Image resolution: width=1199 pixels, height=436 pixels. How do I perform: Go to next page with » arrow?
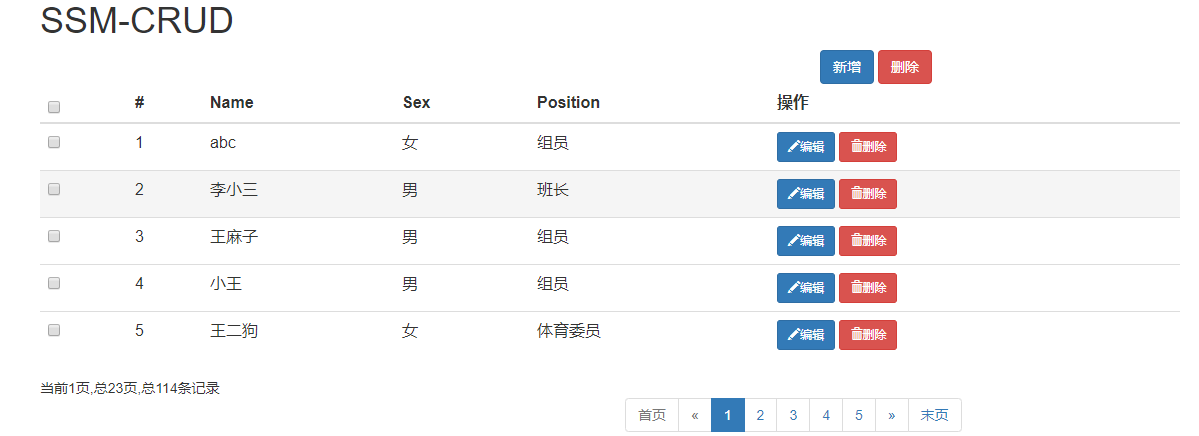[892, 415]
